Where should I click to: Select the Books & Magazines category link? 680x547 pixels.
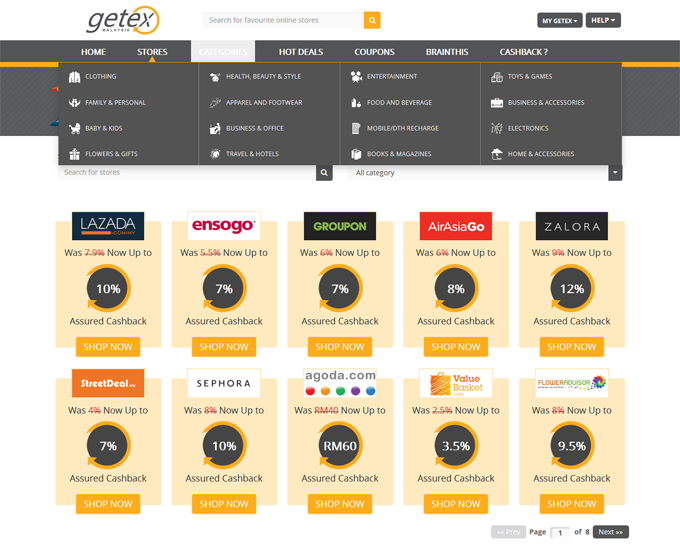[x=399, y=154]
